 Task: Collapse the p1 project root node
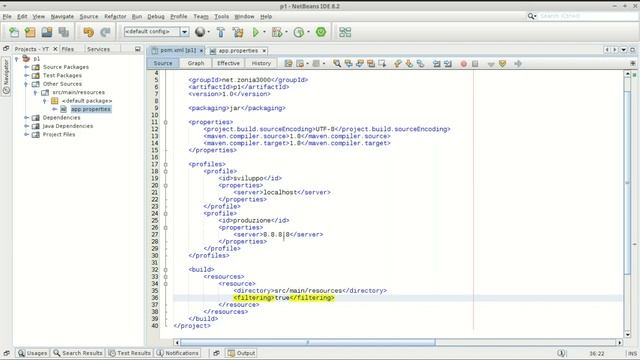pos(17,59)
